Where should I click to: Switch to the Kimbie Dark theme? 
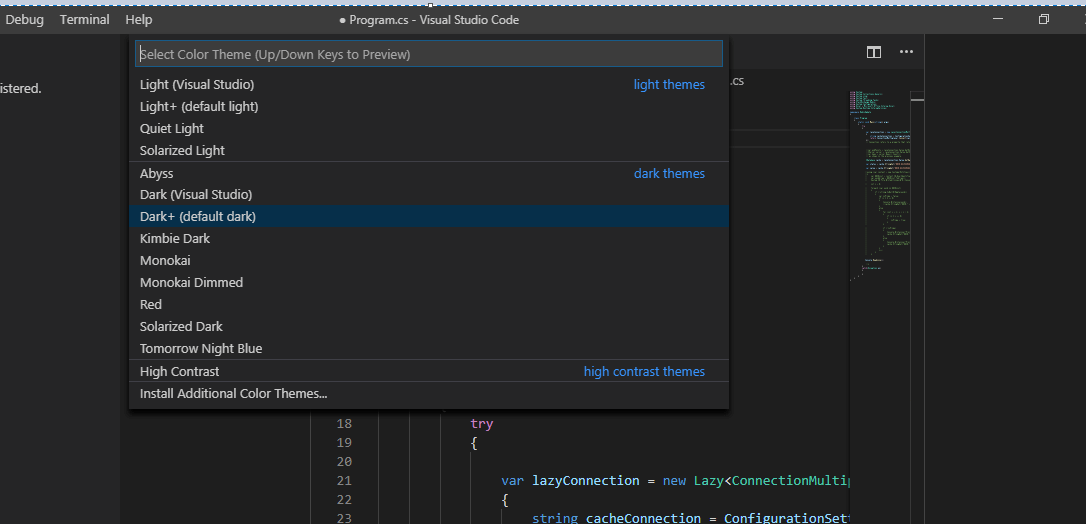coord(175,239)
